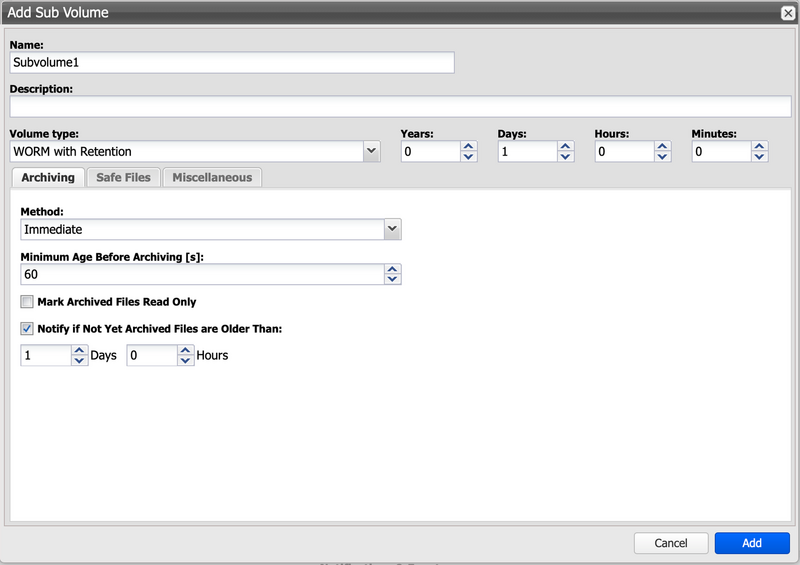
Task: Expand the Method dropdown list
Action: 392,229
